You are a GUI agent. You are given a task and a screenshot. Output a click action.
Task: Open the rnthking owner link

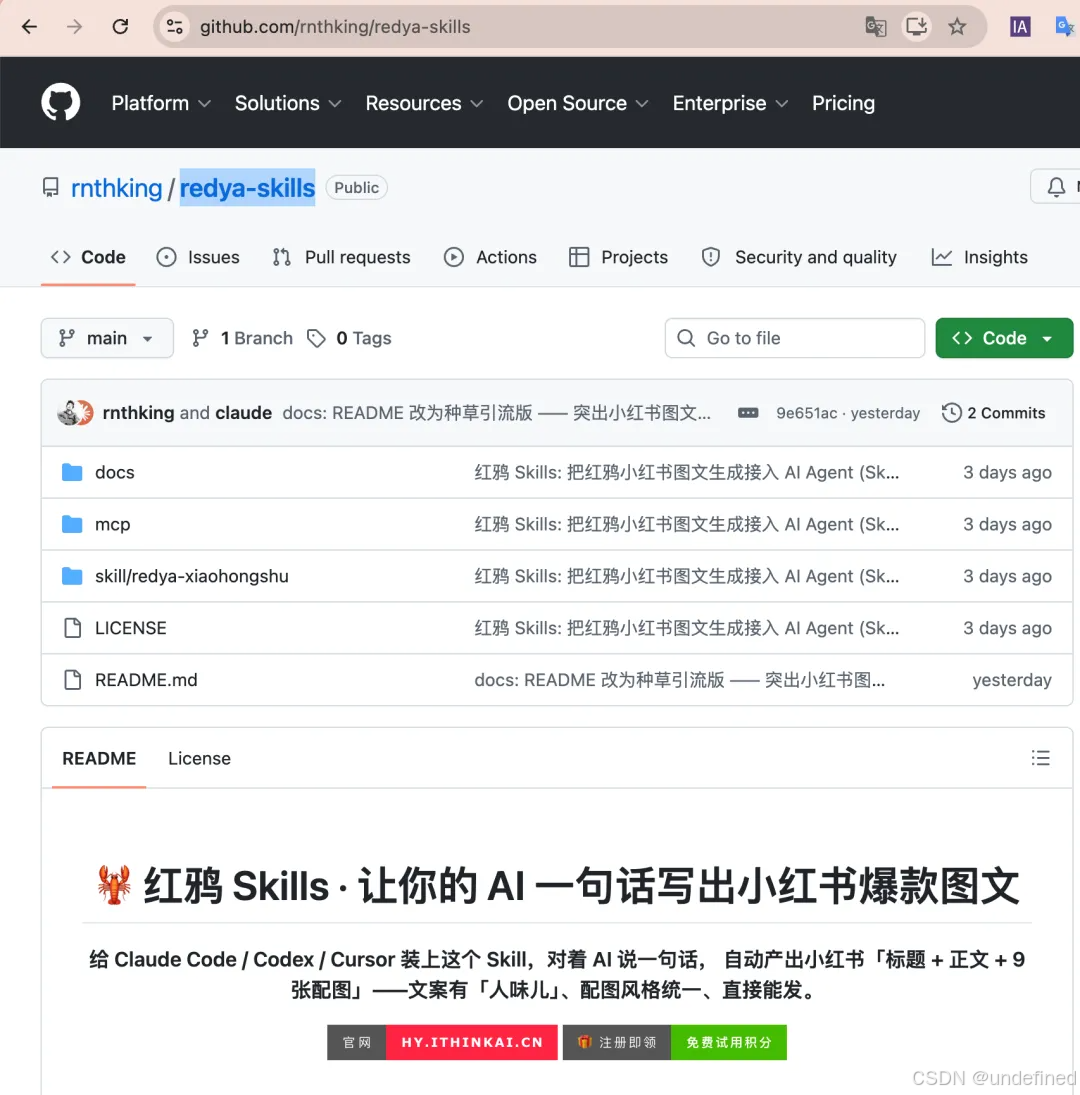tap(117, 188)
